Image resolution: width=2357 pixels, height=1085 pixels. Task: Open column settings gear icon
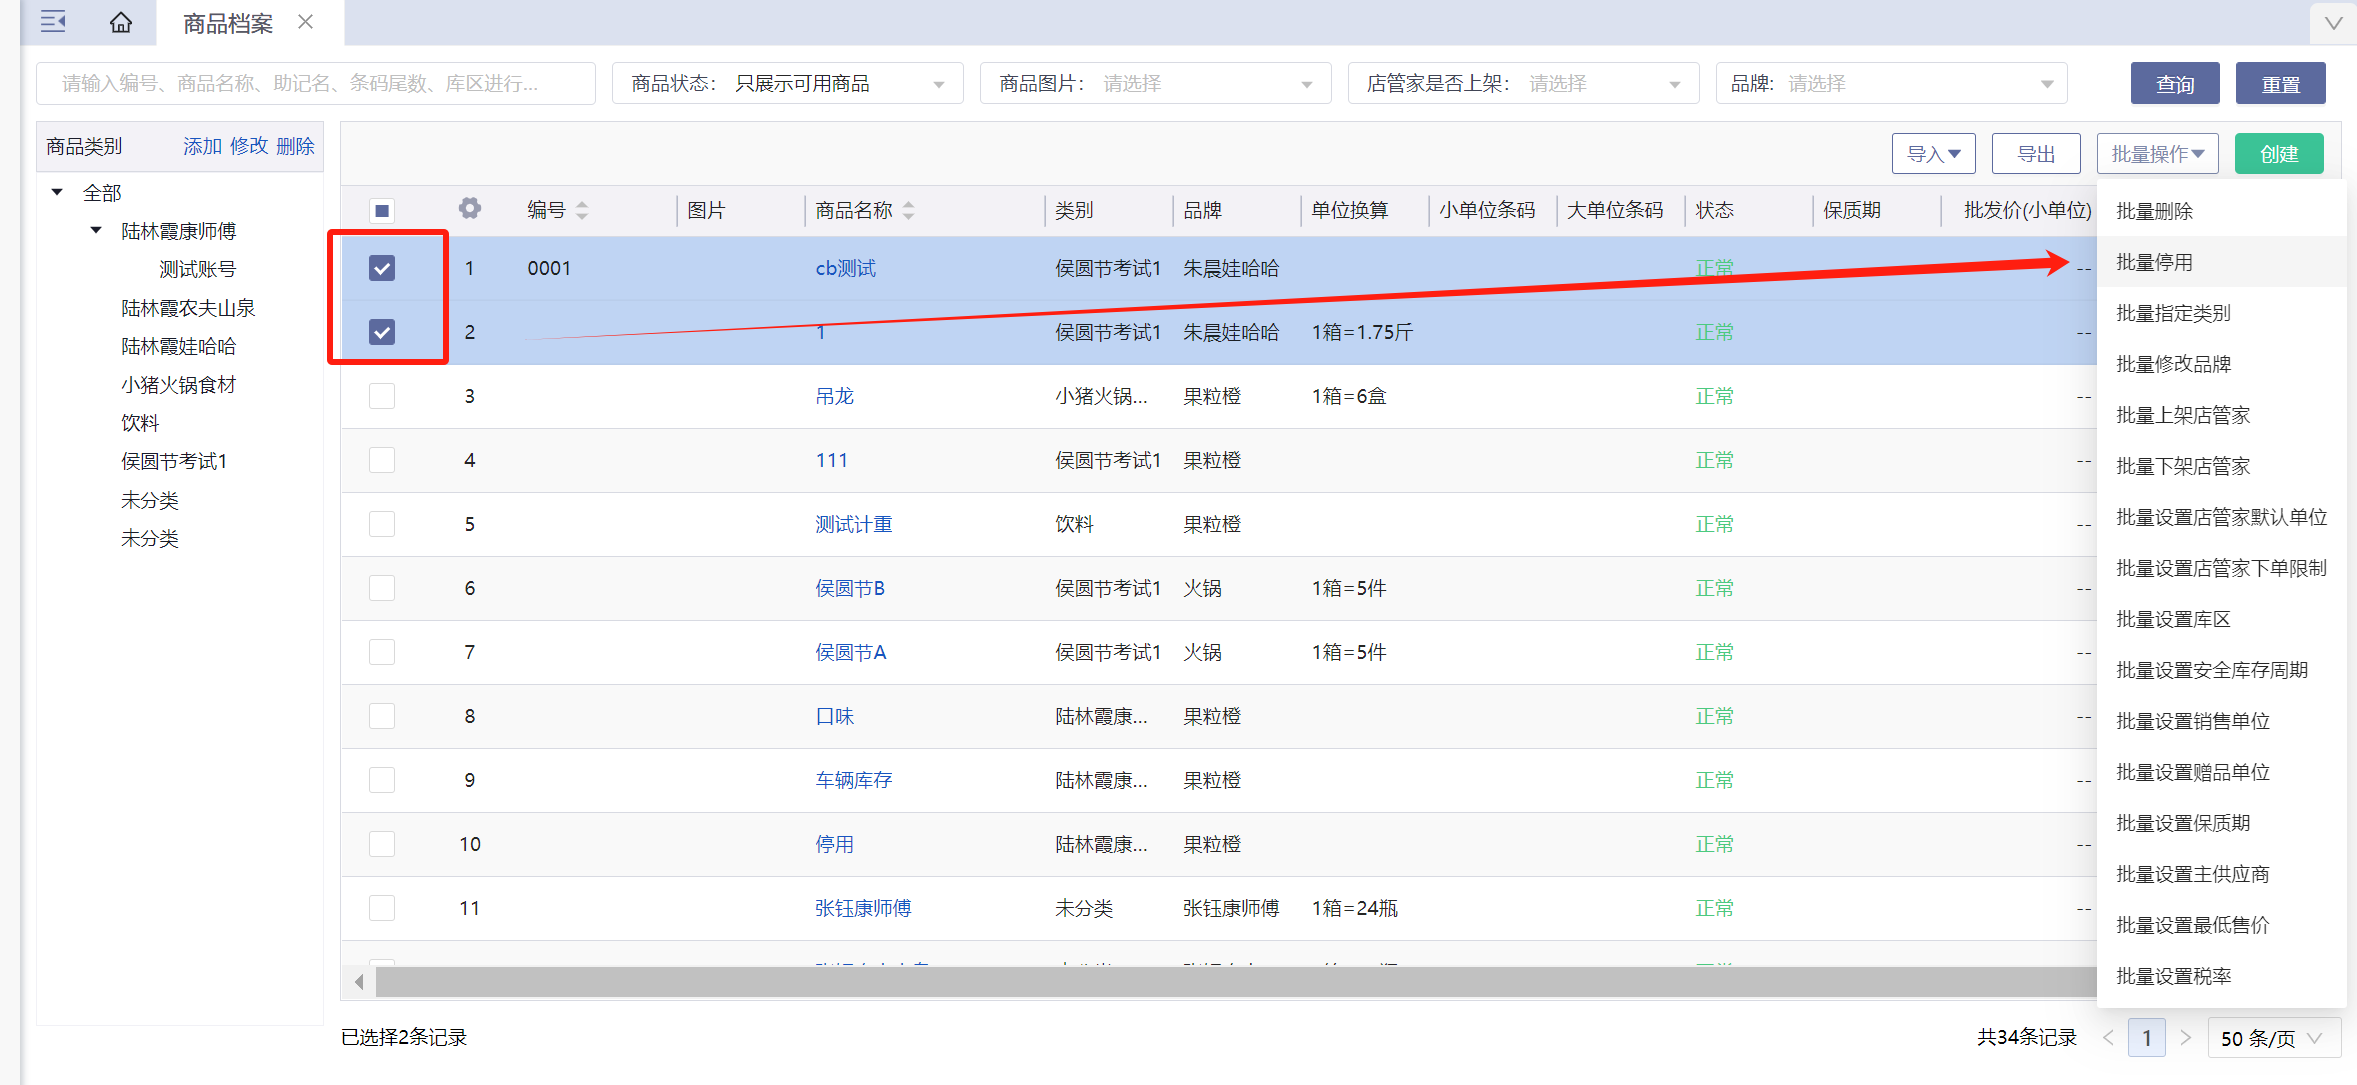470,209
